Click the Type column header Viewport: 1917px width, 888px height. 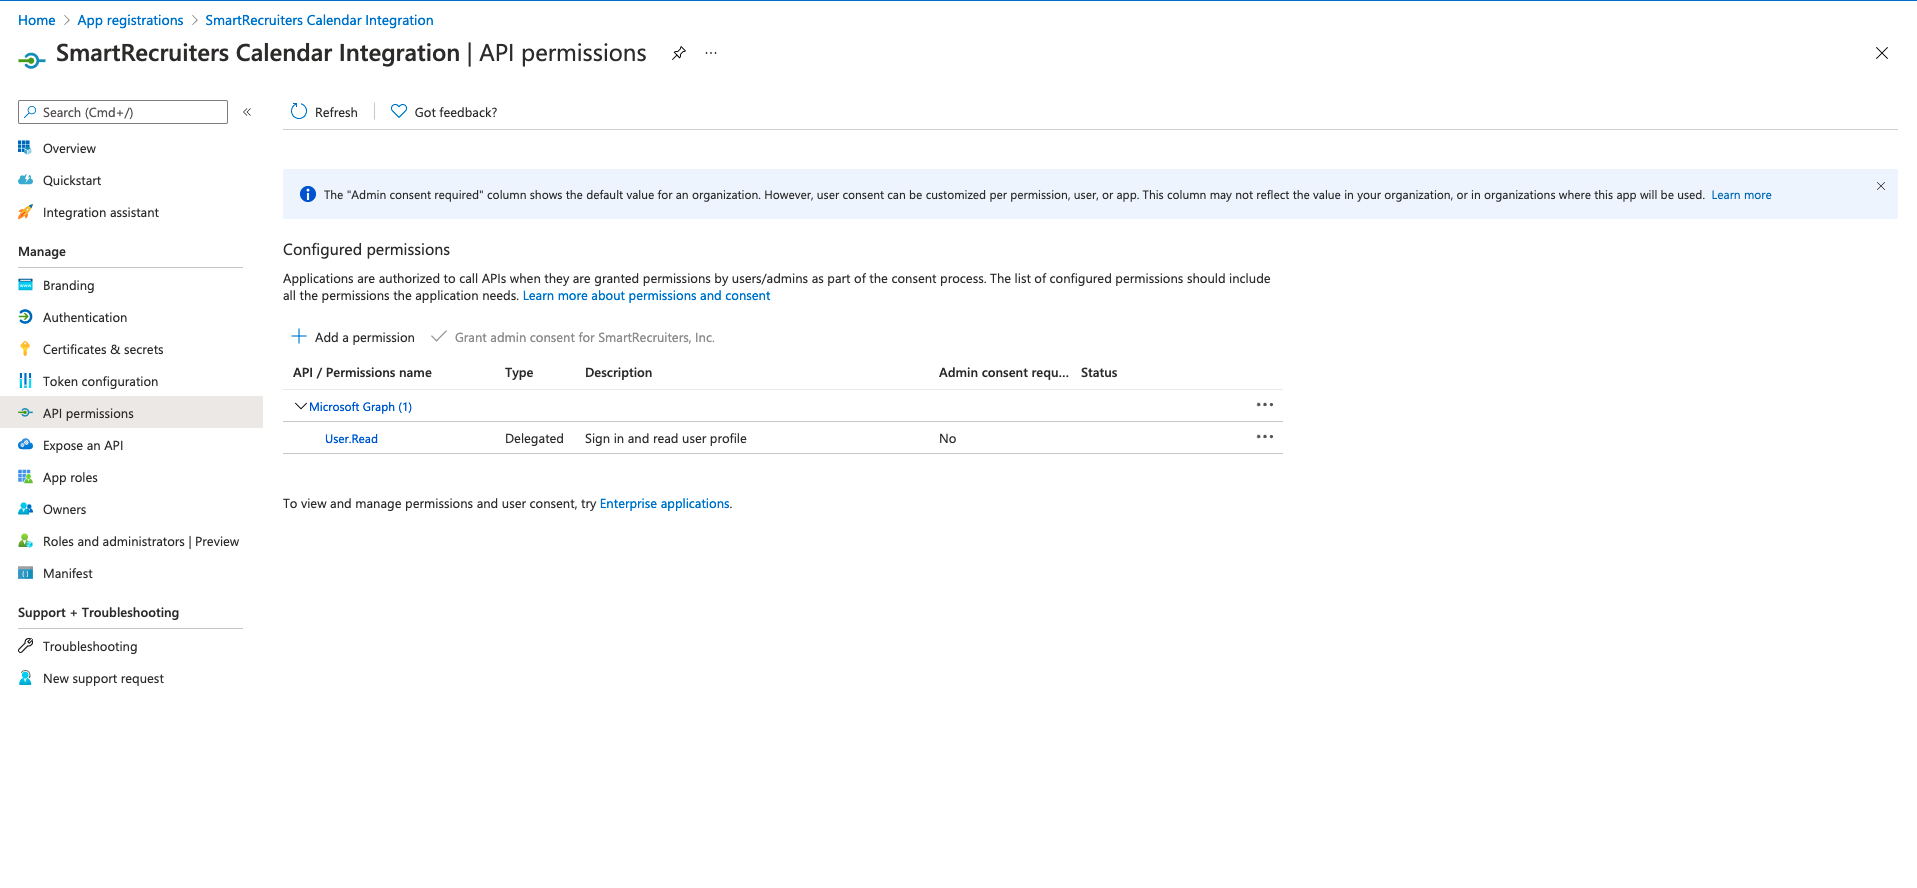(519, 372)
